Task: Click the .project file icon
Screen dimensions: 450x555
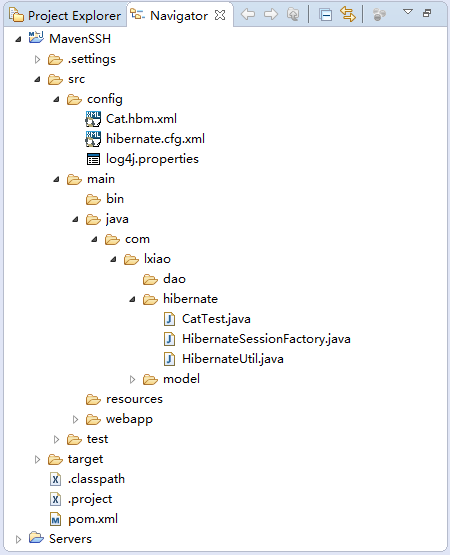Action: [x=55, y=499]
